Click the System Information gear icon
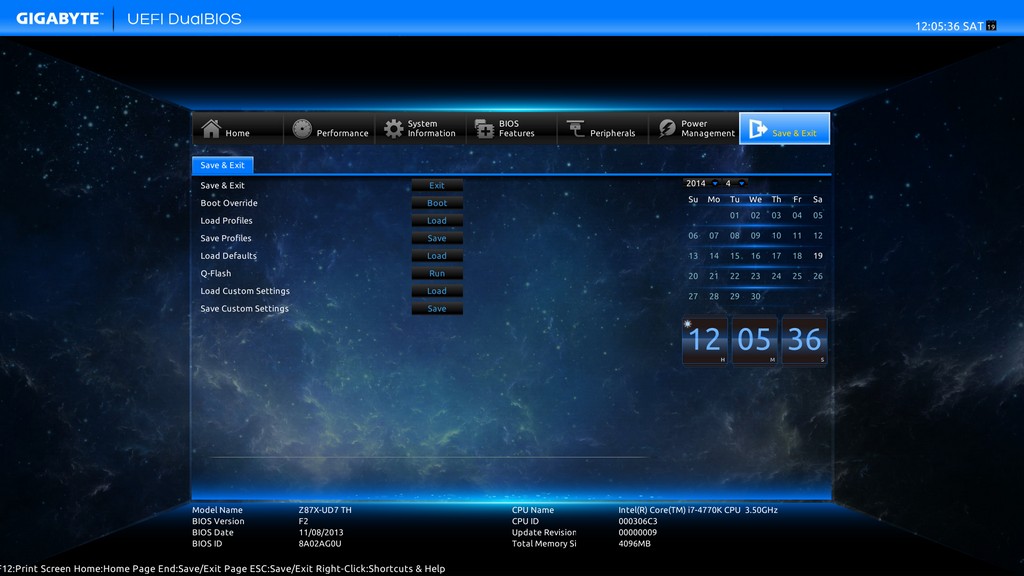This screenshot has width=1024, height=576. click(x=393, y=129)
